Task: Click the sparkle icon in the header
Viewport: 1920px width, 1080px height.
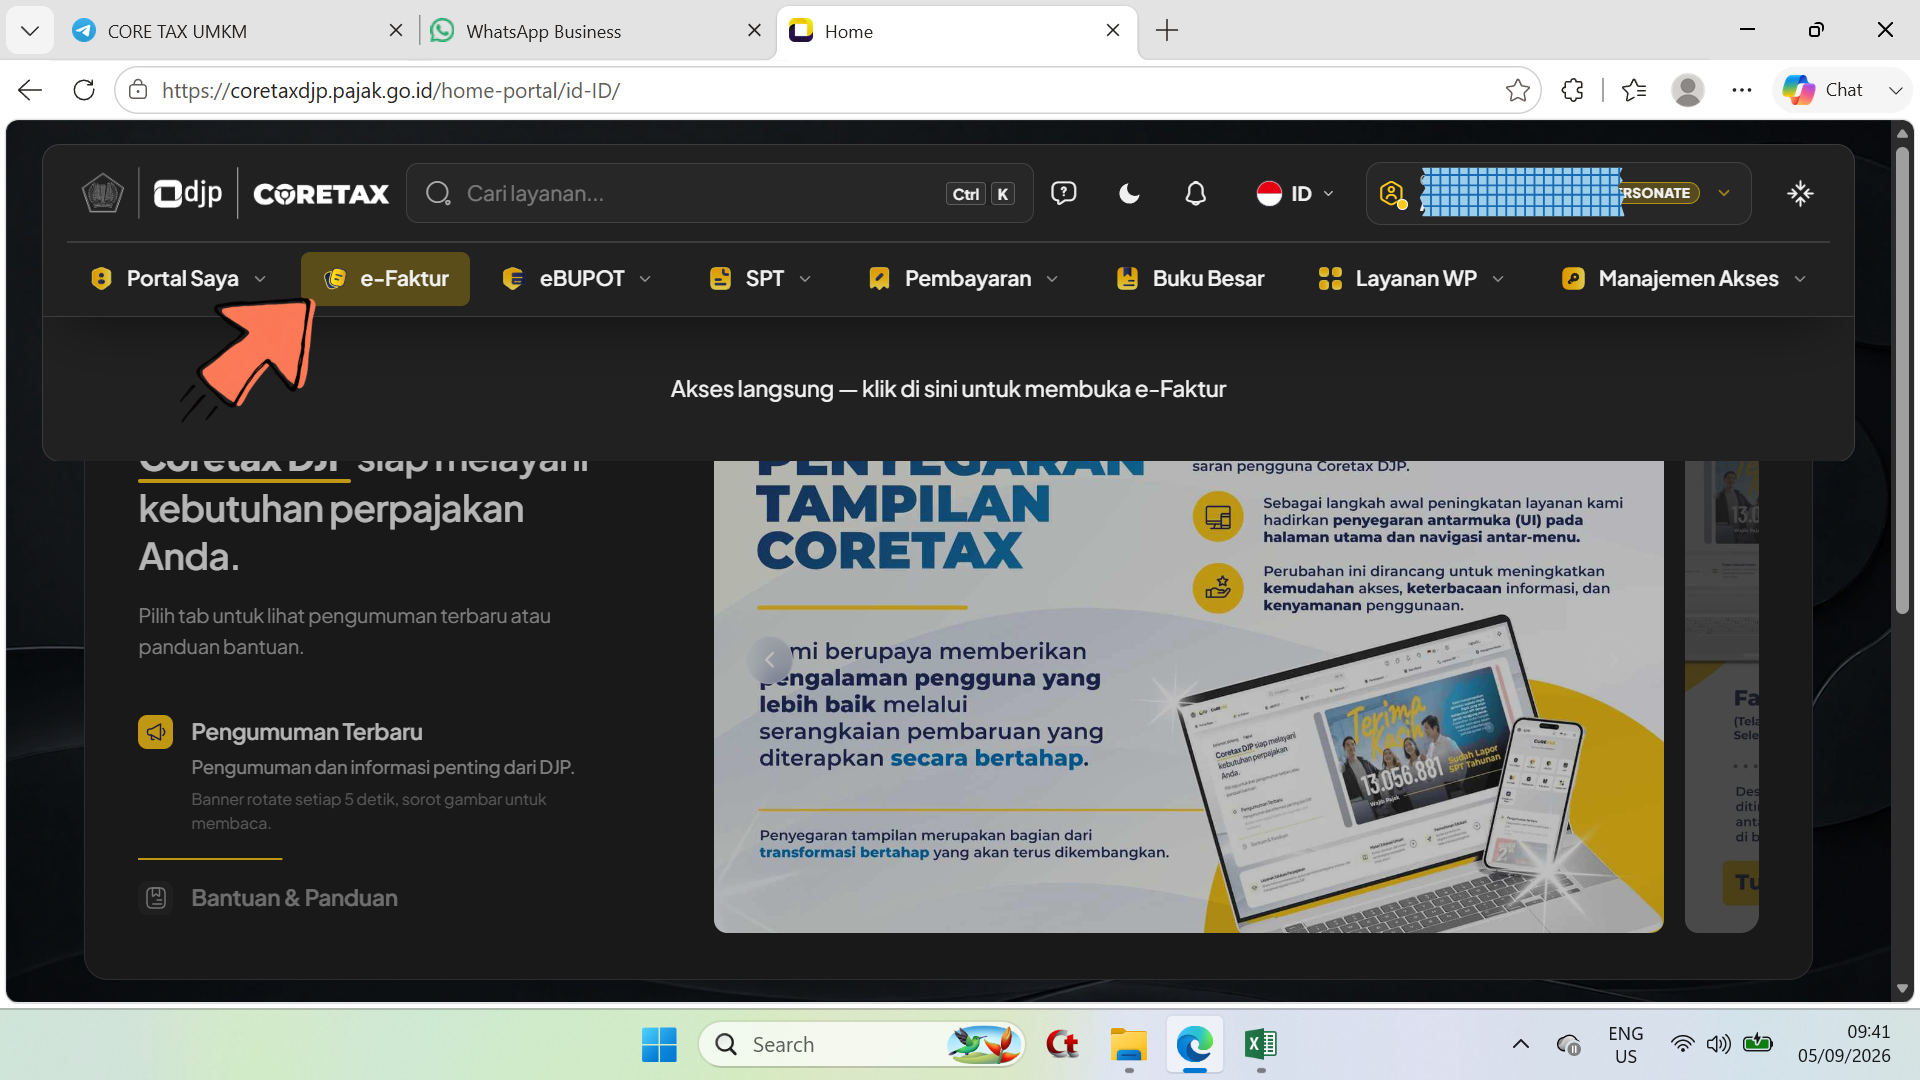Action: tap(1800, 193)
